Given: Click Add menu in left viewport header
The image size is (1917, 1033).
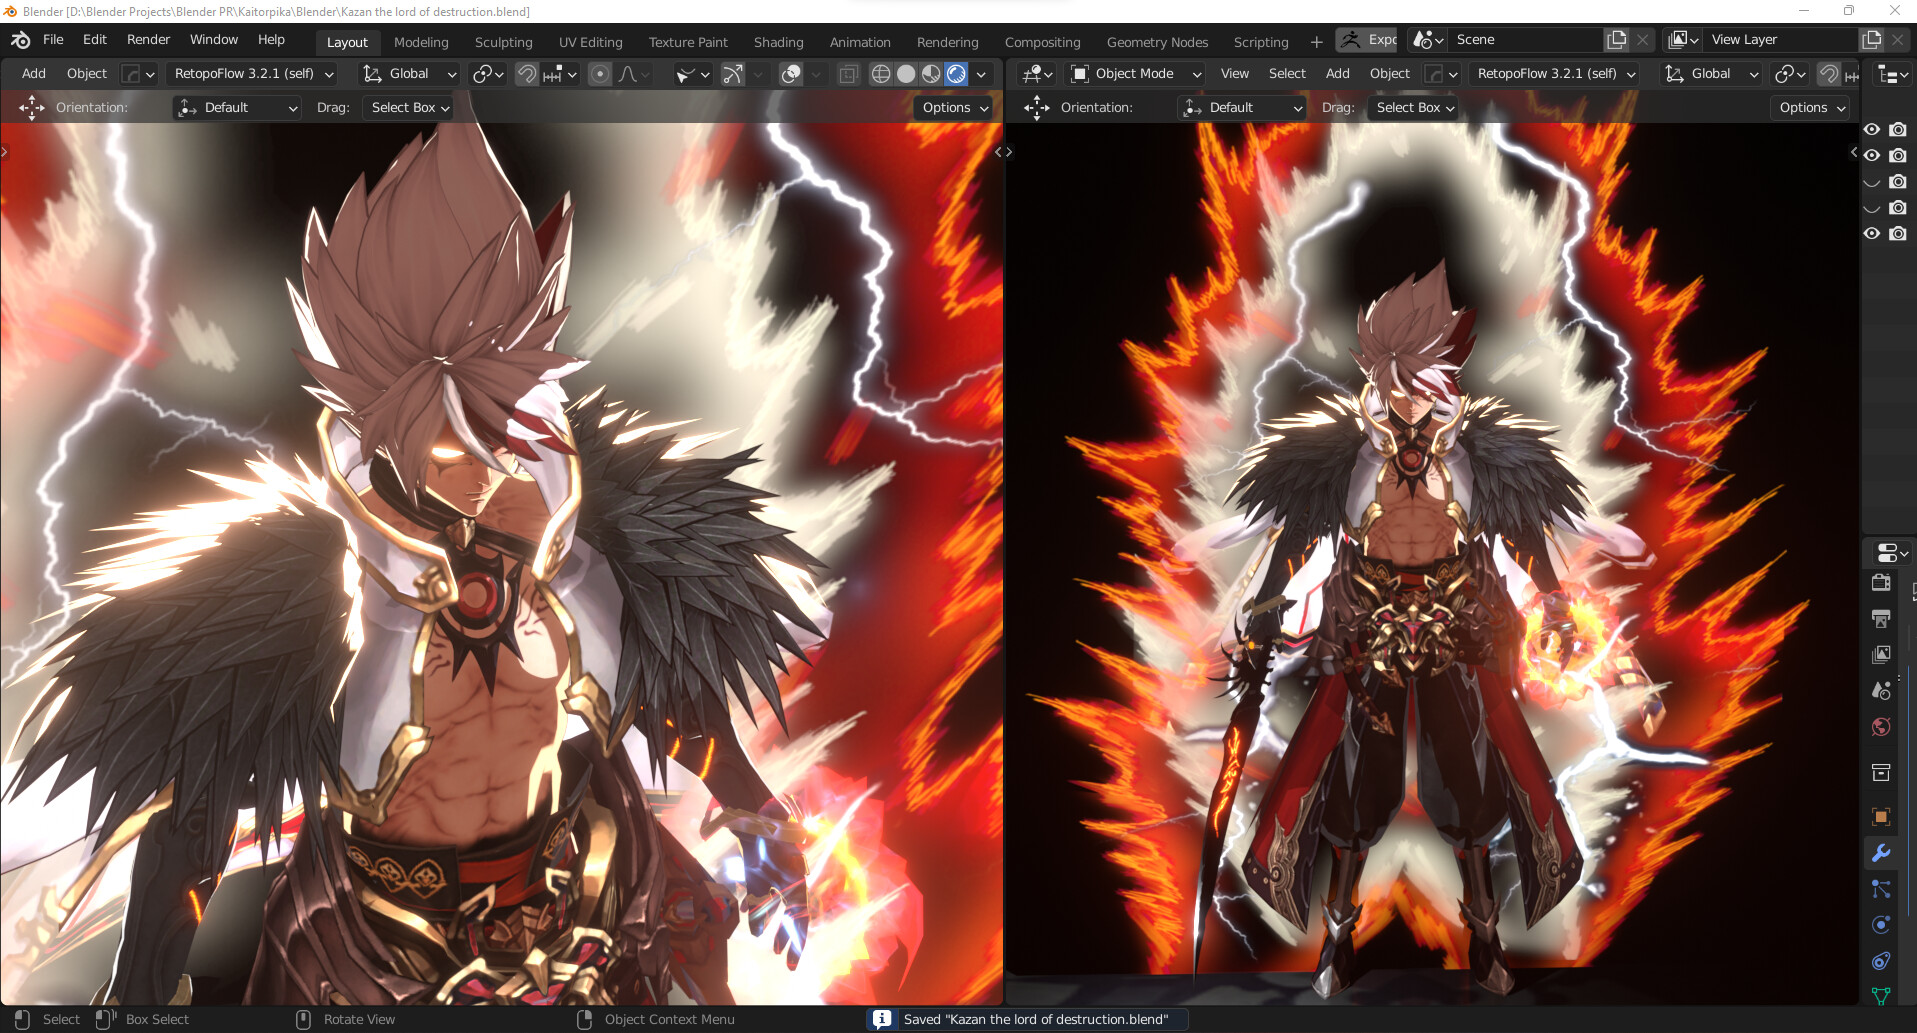Looking at the screenshot, I should point(34,74).
